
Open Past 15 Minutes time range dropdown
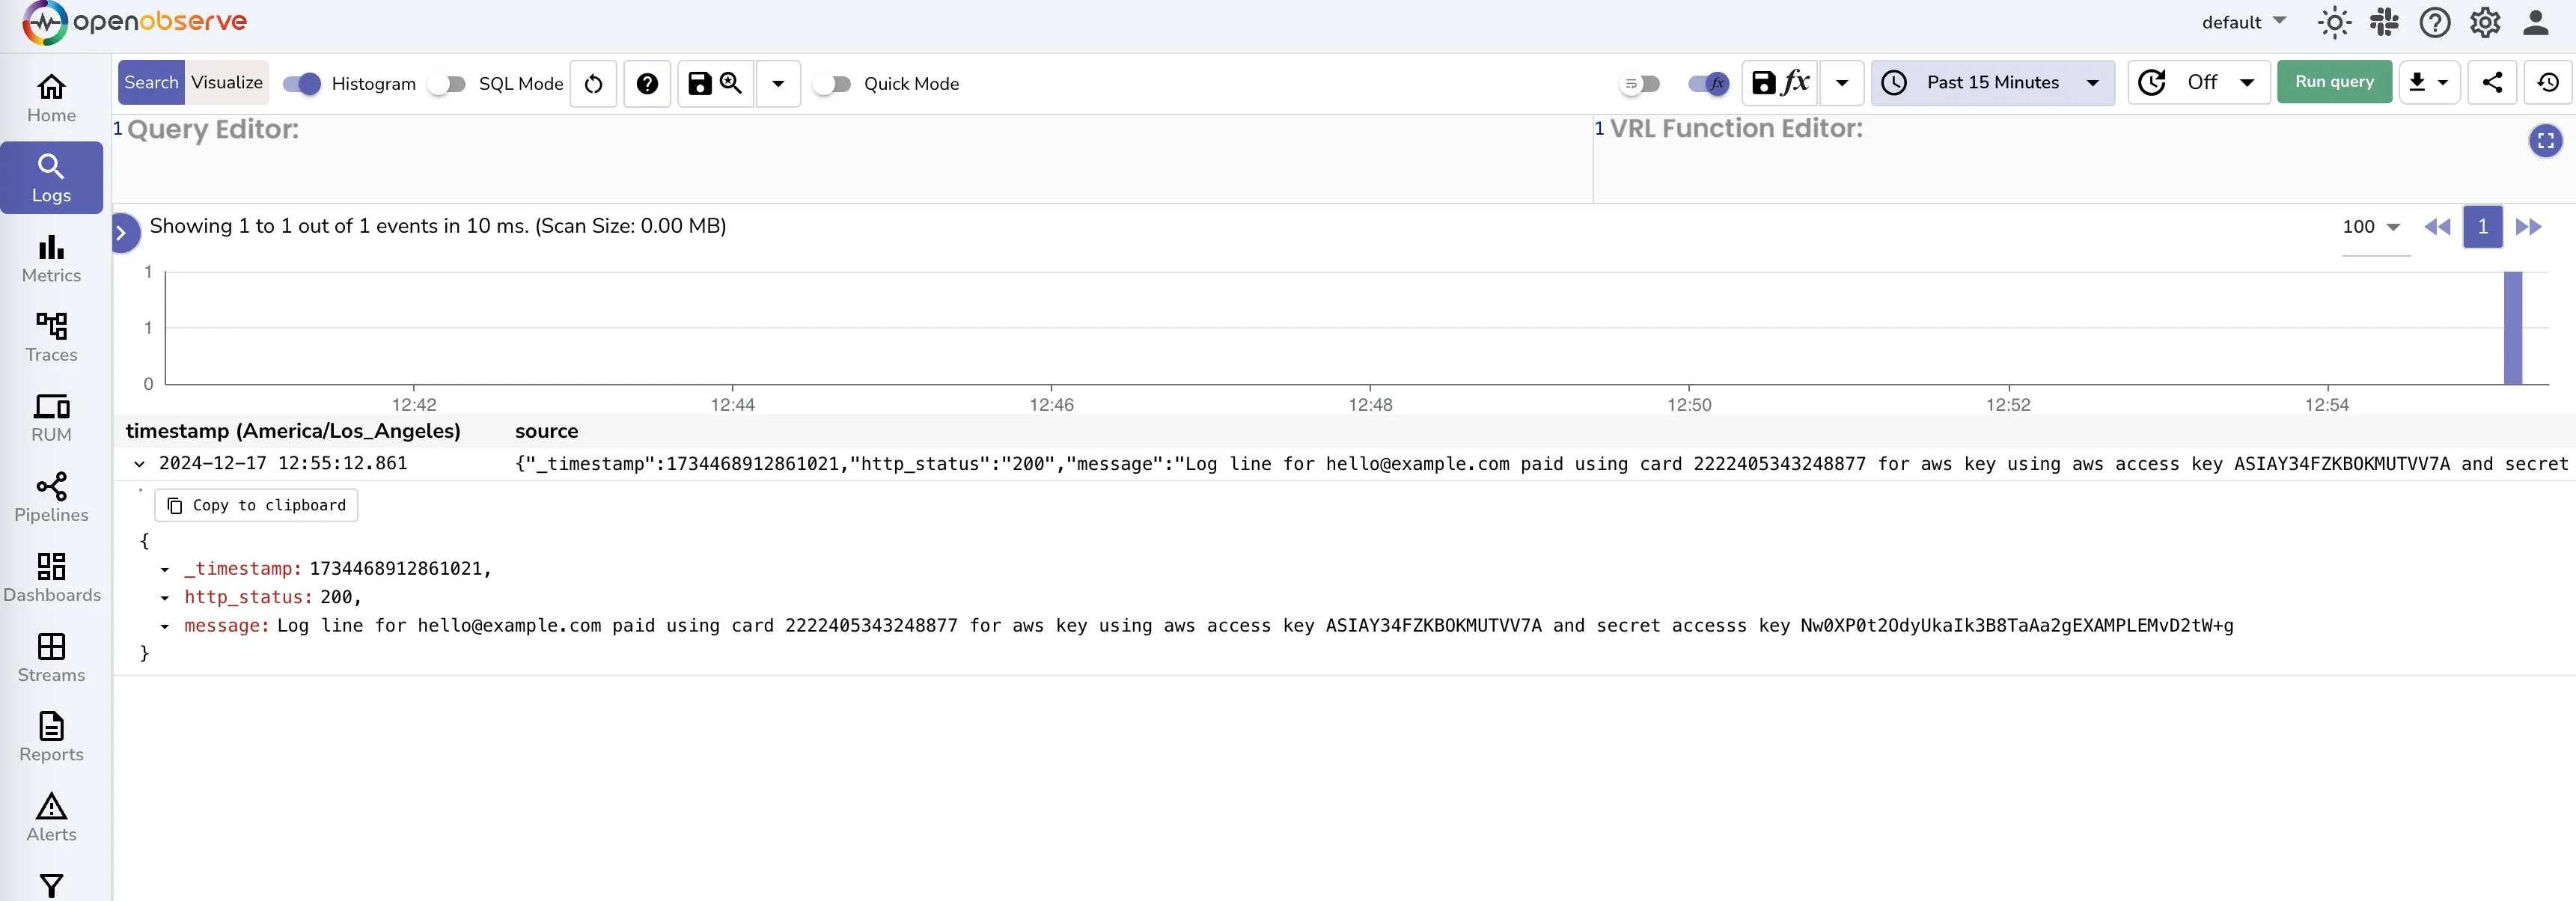[1992, 82]
